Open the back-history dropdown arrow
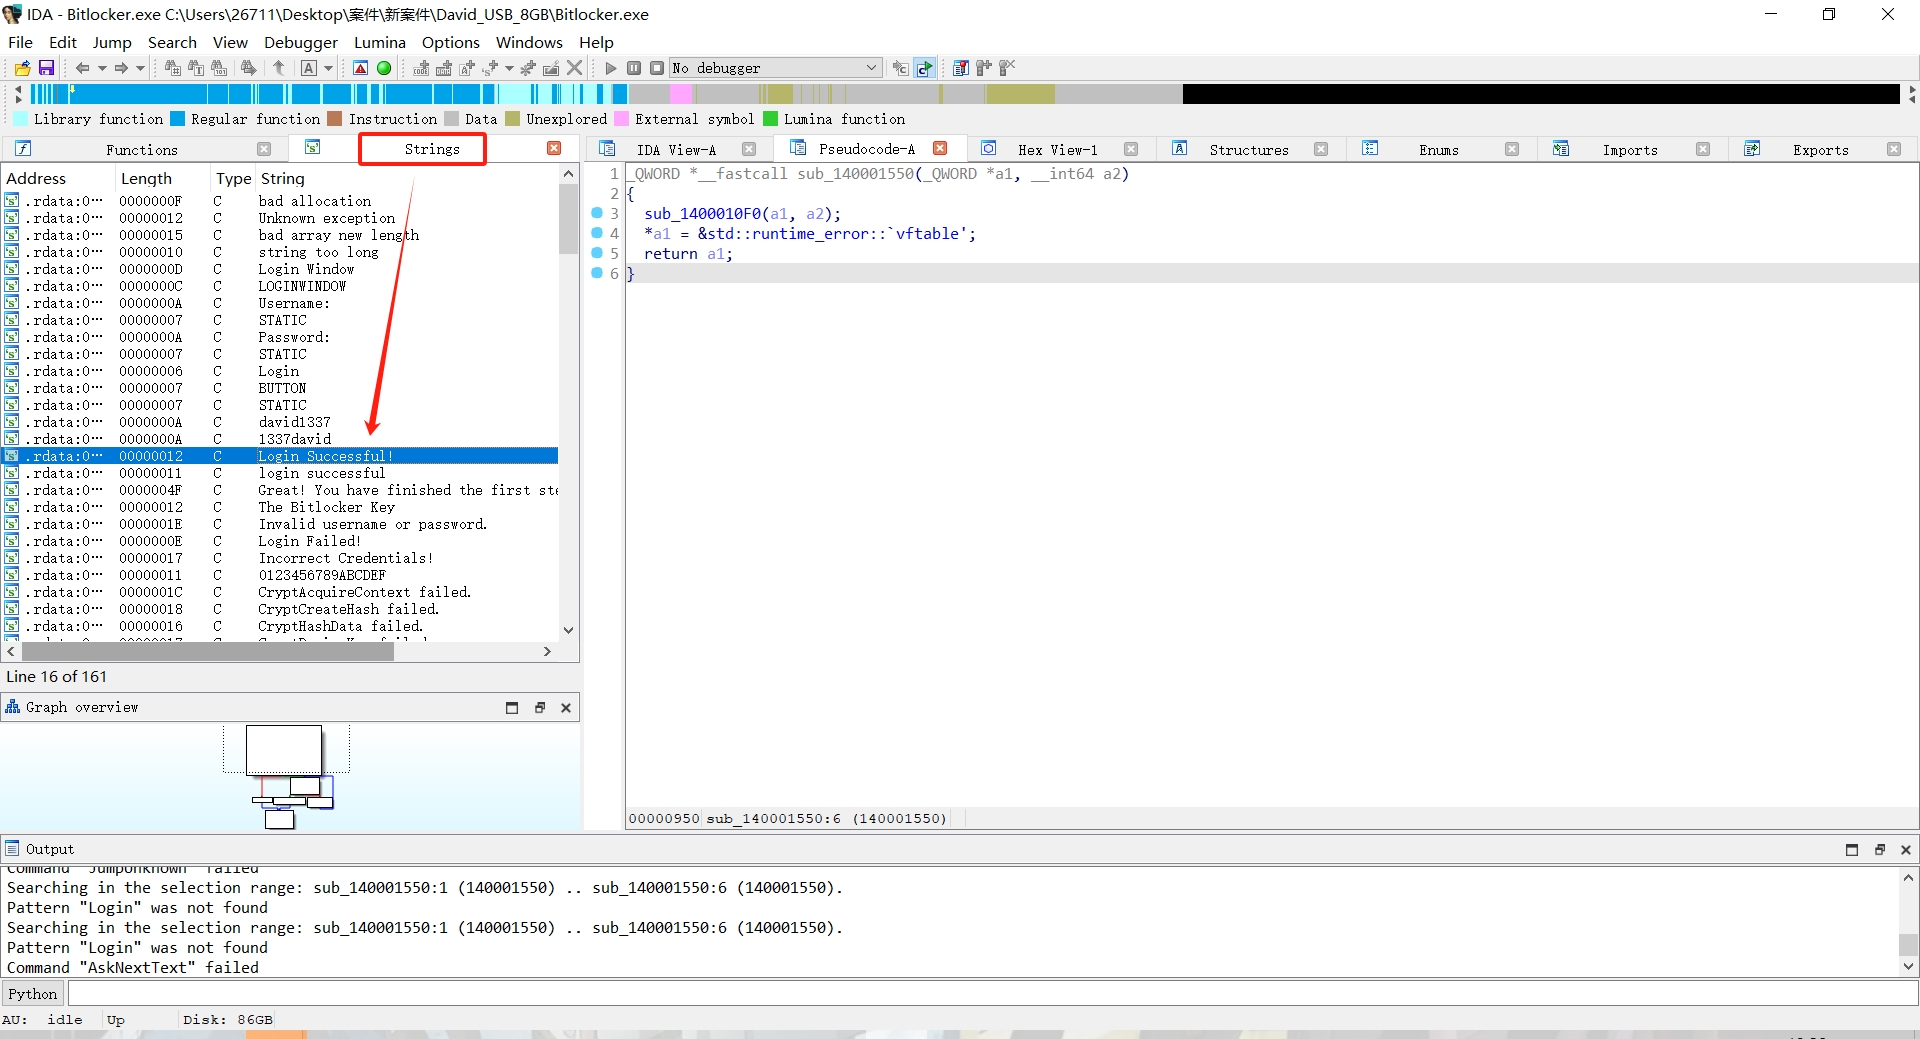This screenshot has width=1920, height=1039. [x=102, y=68]
